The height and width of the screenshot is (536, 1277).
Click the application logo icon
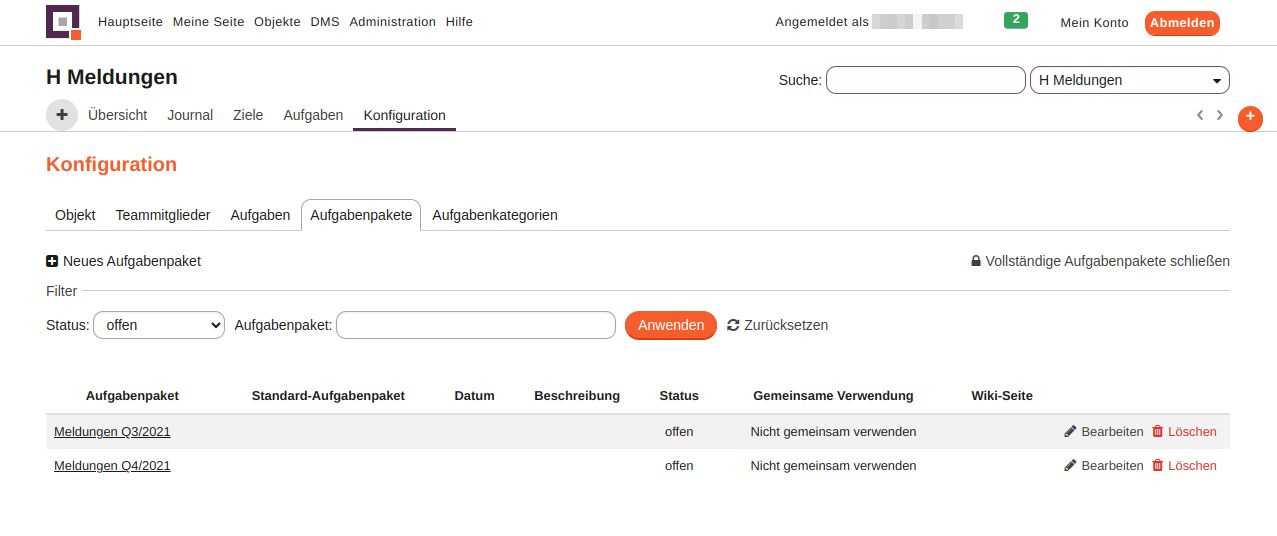63,22
